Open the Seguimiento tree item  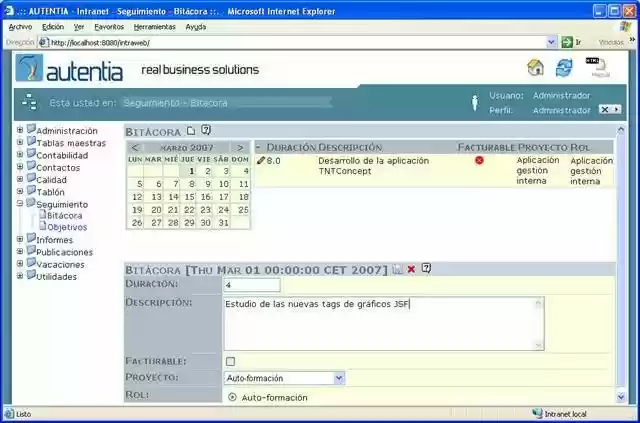click(x=62, y=204)
